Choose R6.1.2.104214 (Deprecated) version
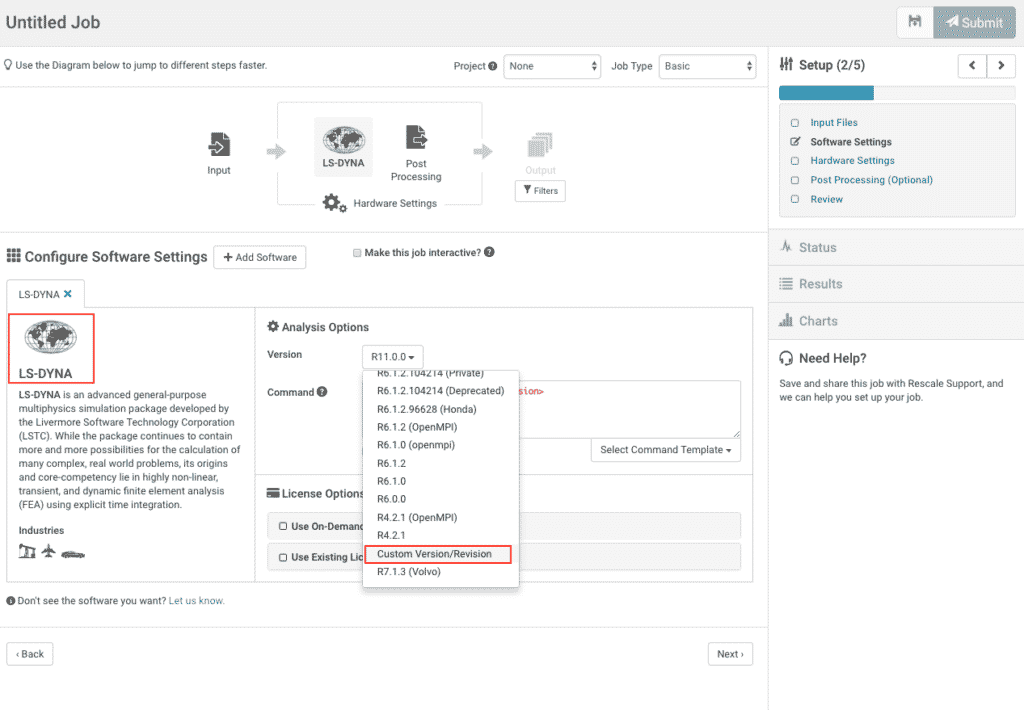Screen dimensions: 1024x710 click(x=440, y=391)
